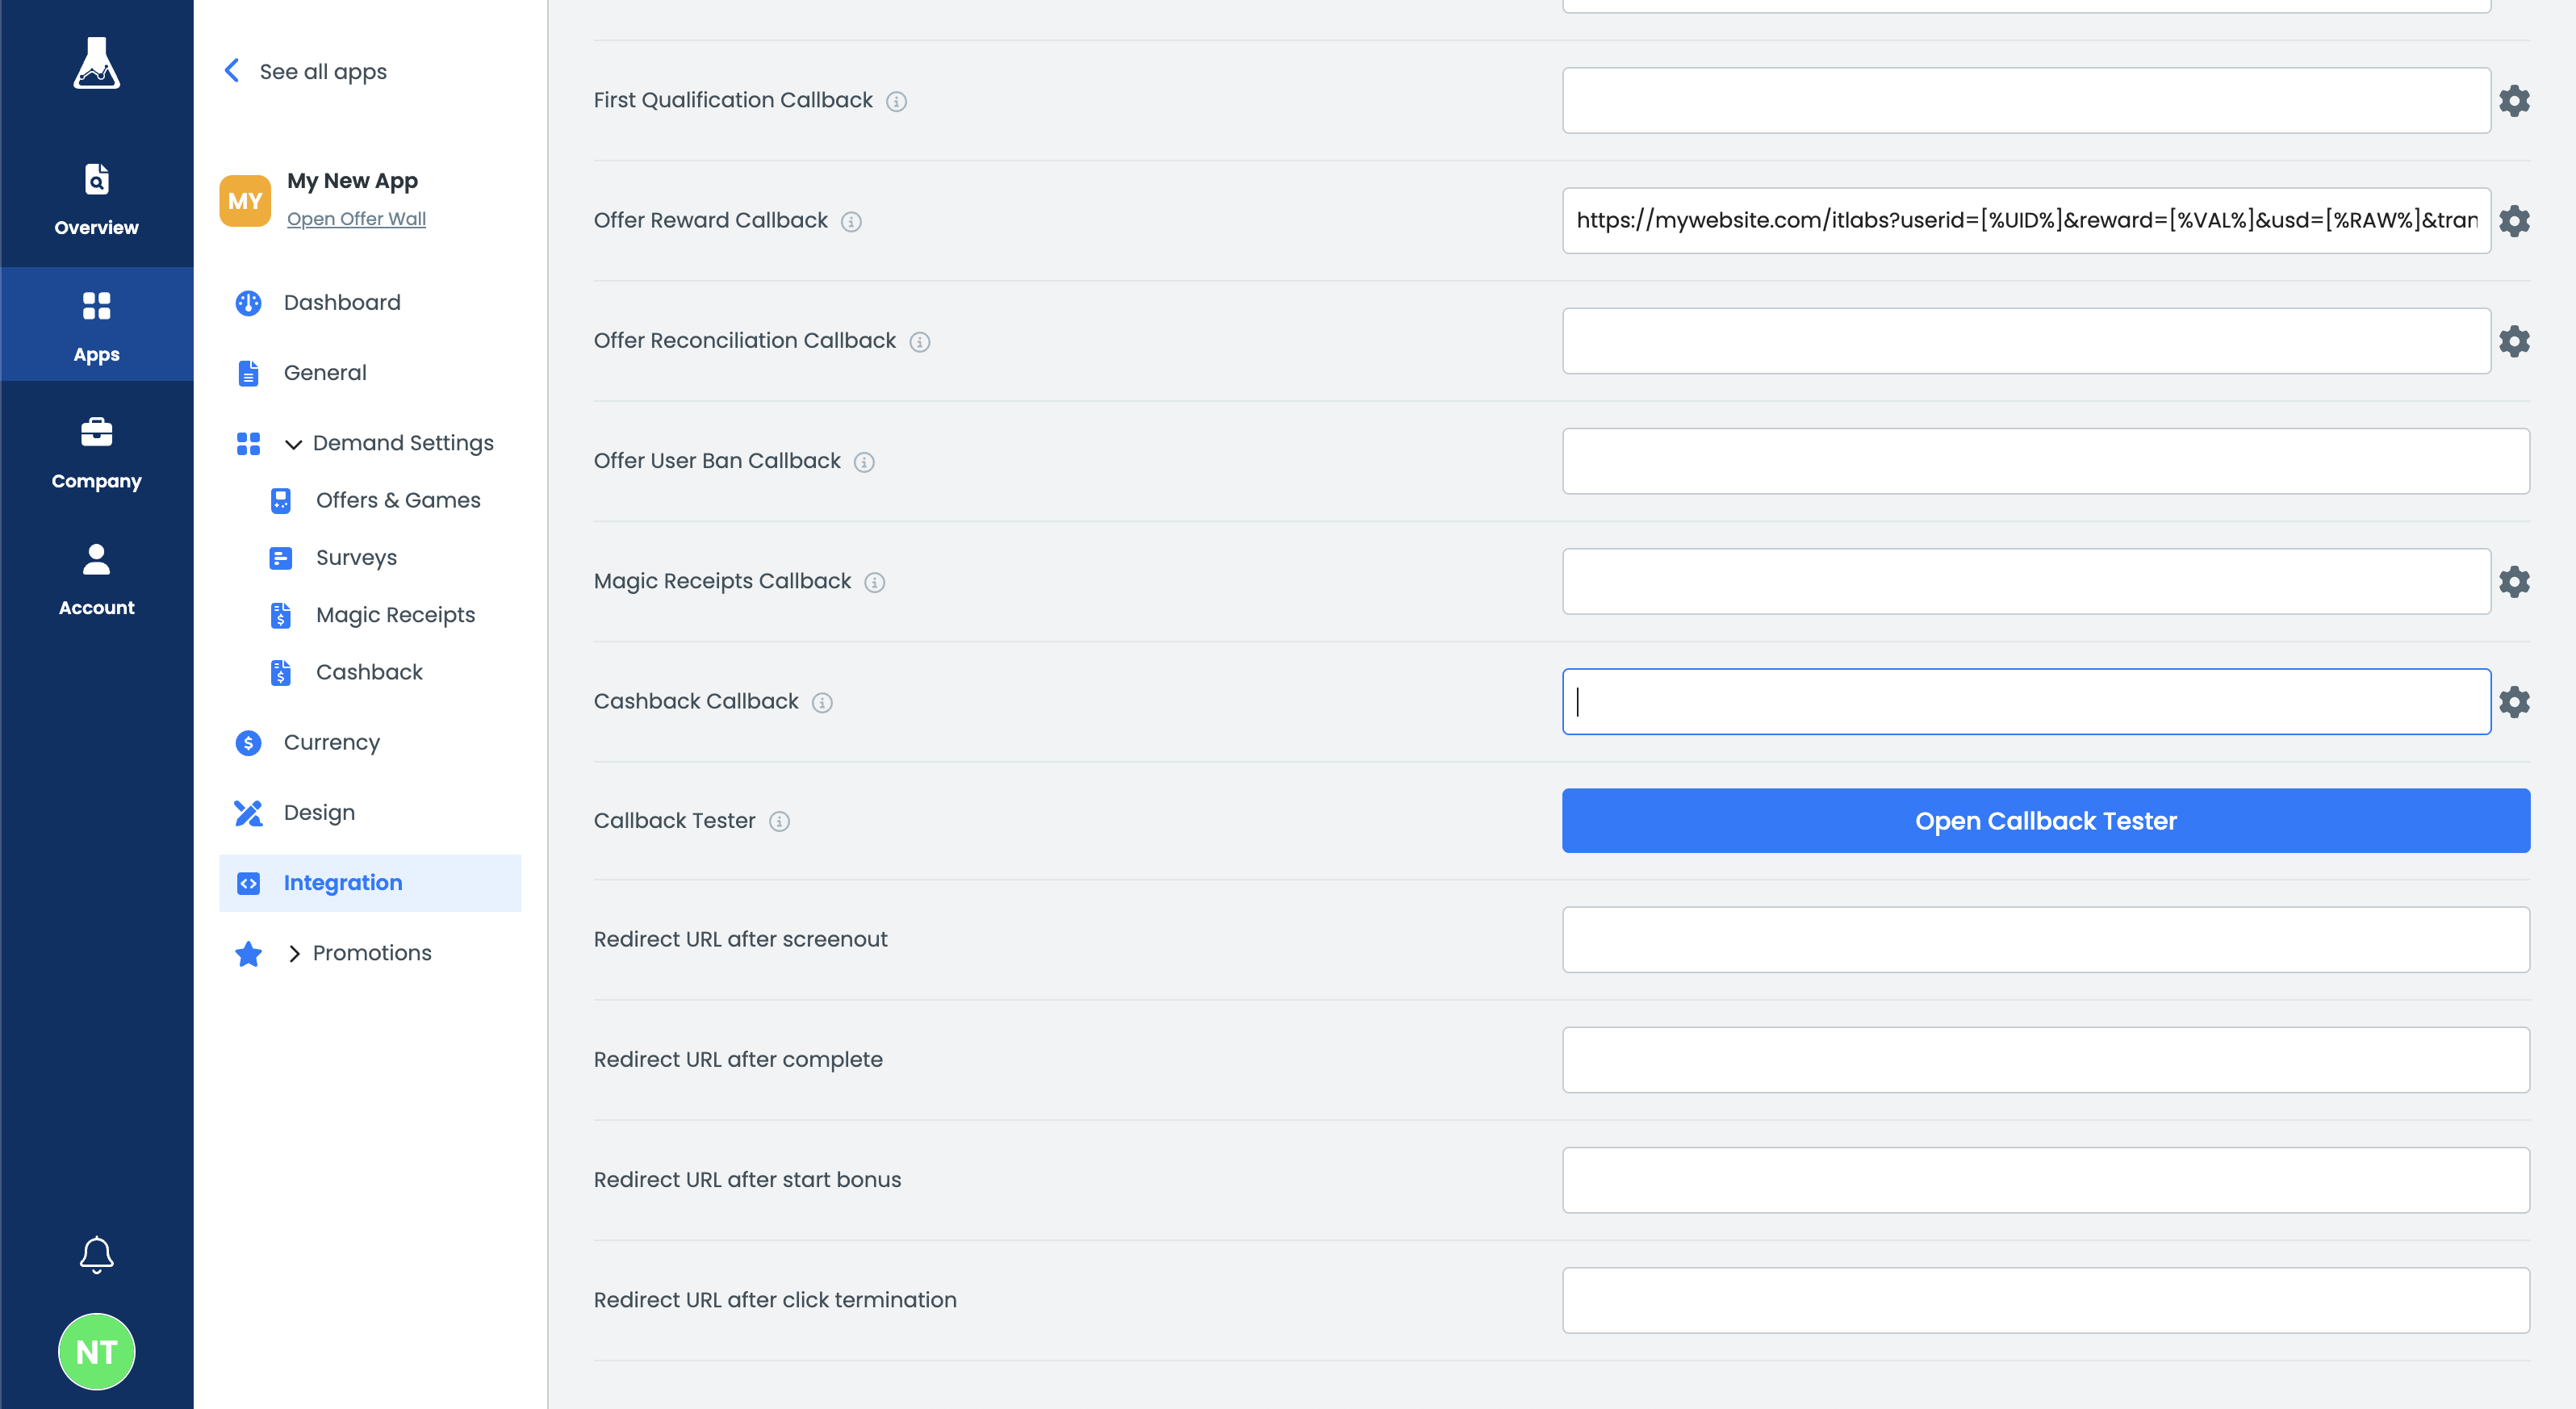Open settings gear for Offer Reward Callback
The image size is (2576, 1409).
coord(2514,220)
